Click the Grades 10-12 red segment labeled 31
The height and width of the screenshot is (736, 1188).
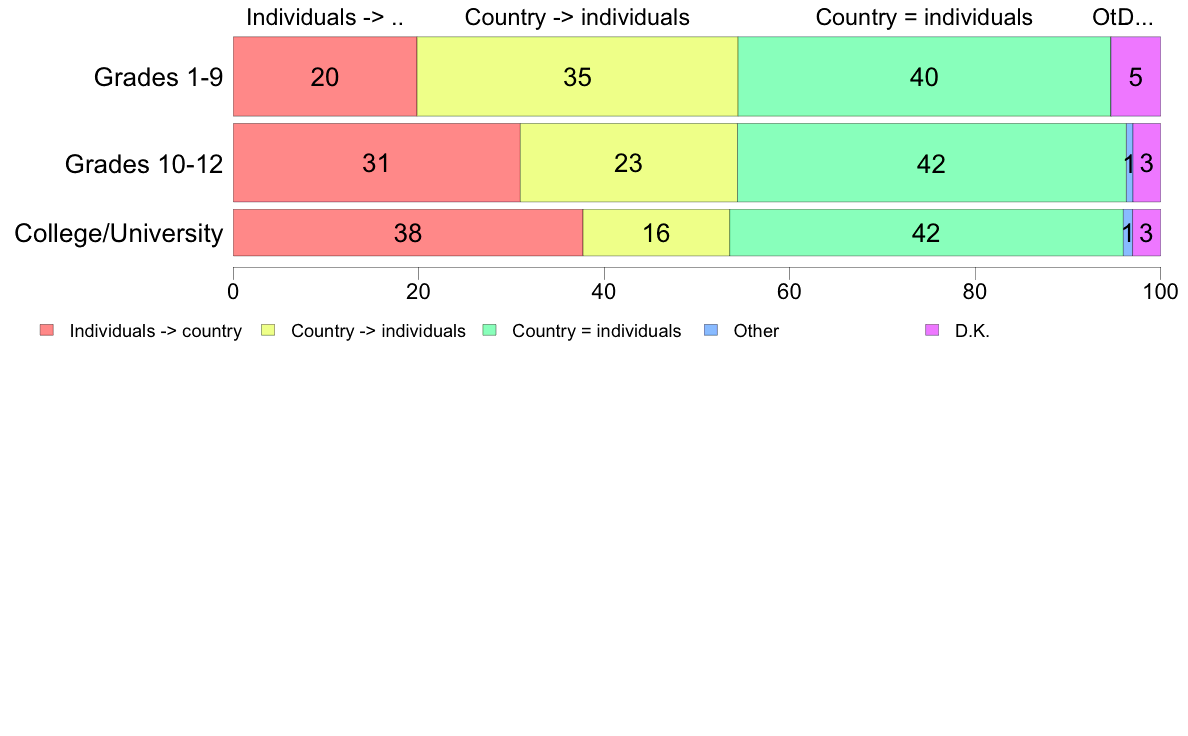coord(377,163)
